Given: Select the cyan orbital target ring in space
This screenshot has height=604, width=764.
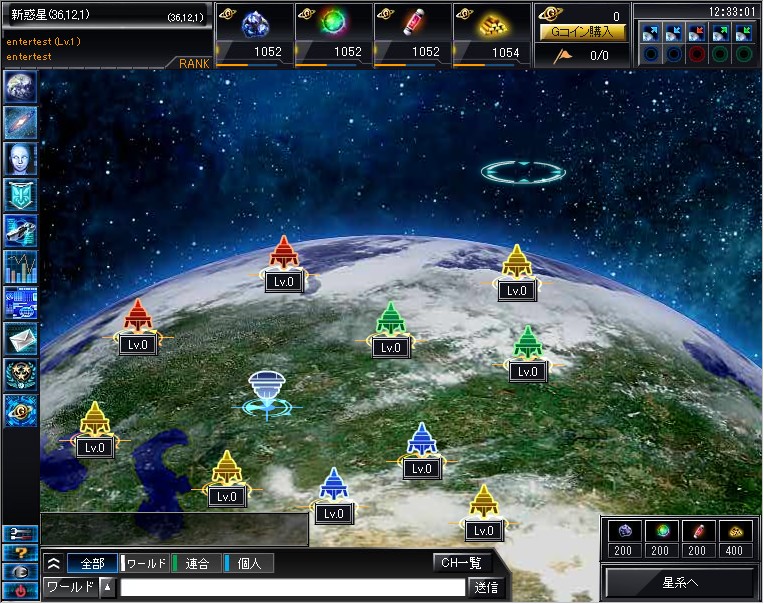Looking at the screenshot, I should (523, 172).
